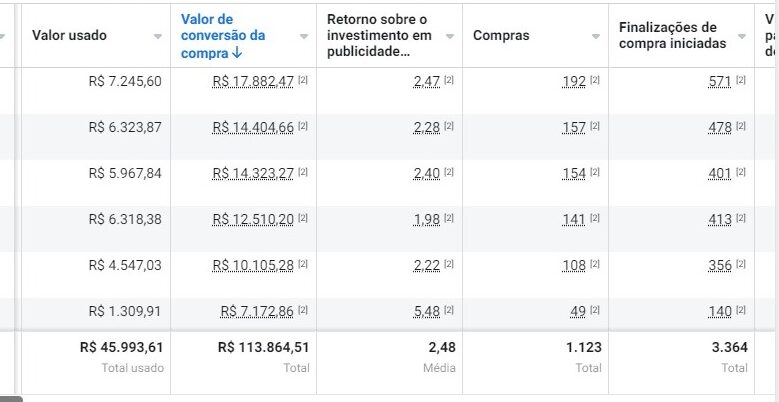Sort by Valor de conversão da compra header

pos(223,36)
